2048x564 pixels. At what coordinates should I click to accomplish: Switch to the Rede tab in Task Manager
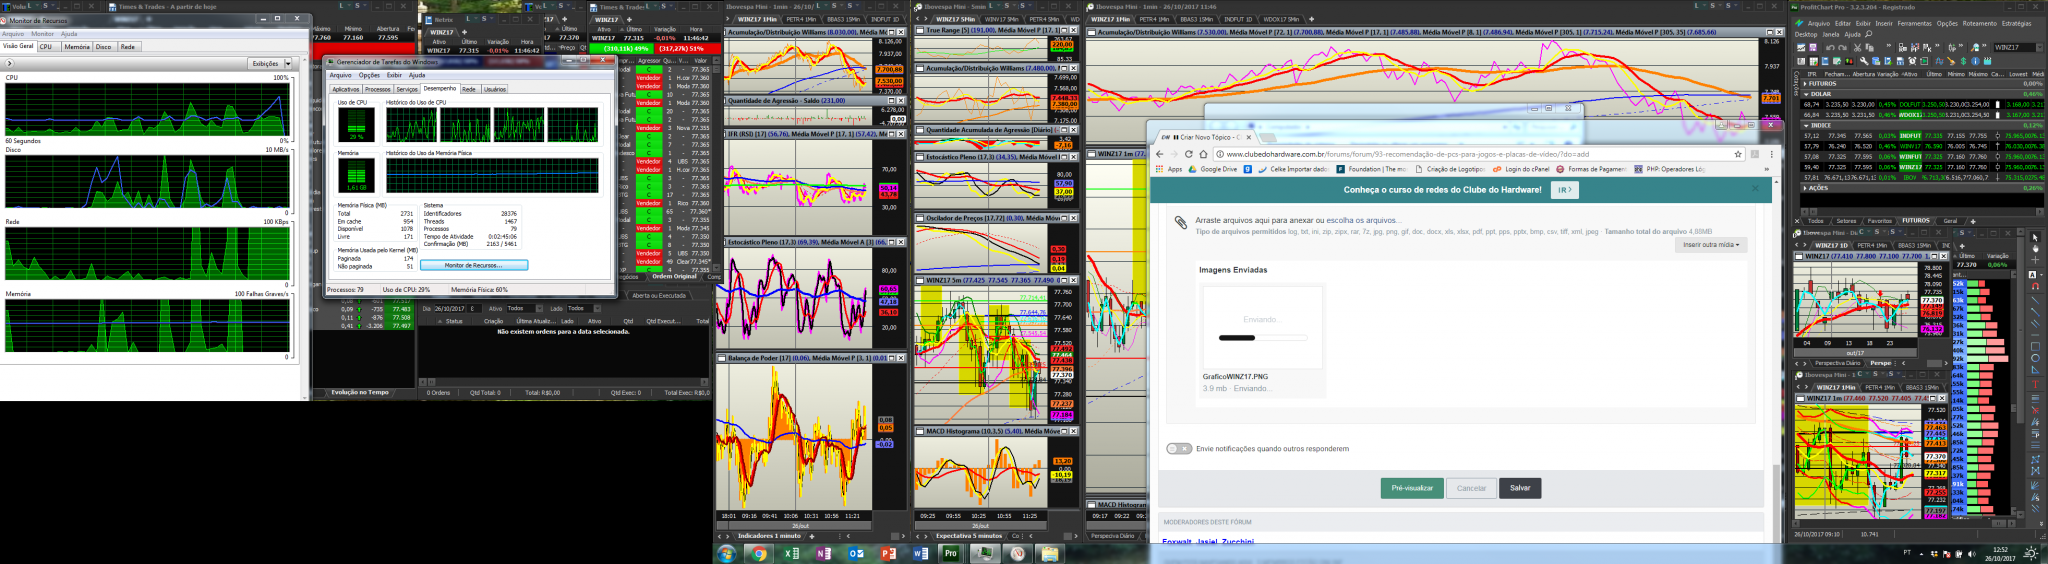click(468, 89)
